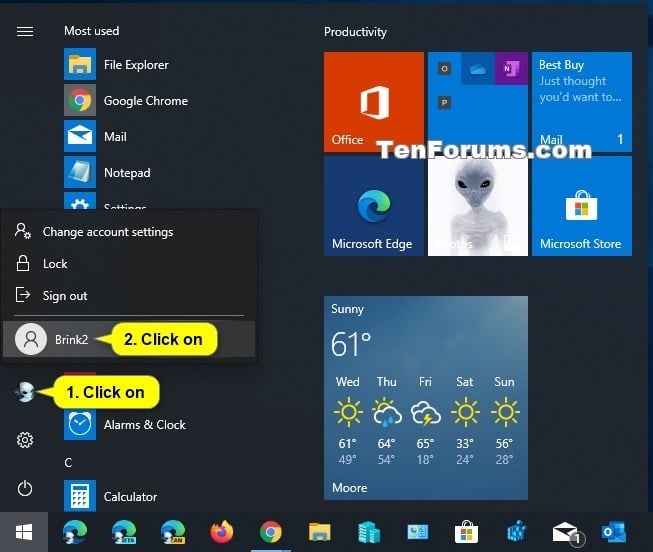This screenshot has height=552, width=653.
Task: Open the Best Buy Mail live tile
Action: pos(582,102)
